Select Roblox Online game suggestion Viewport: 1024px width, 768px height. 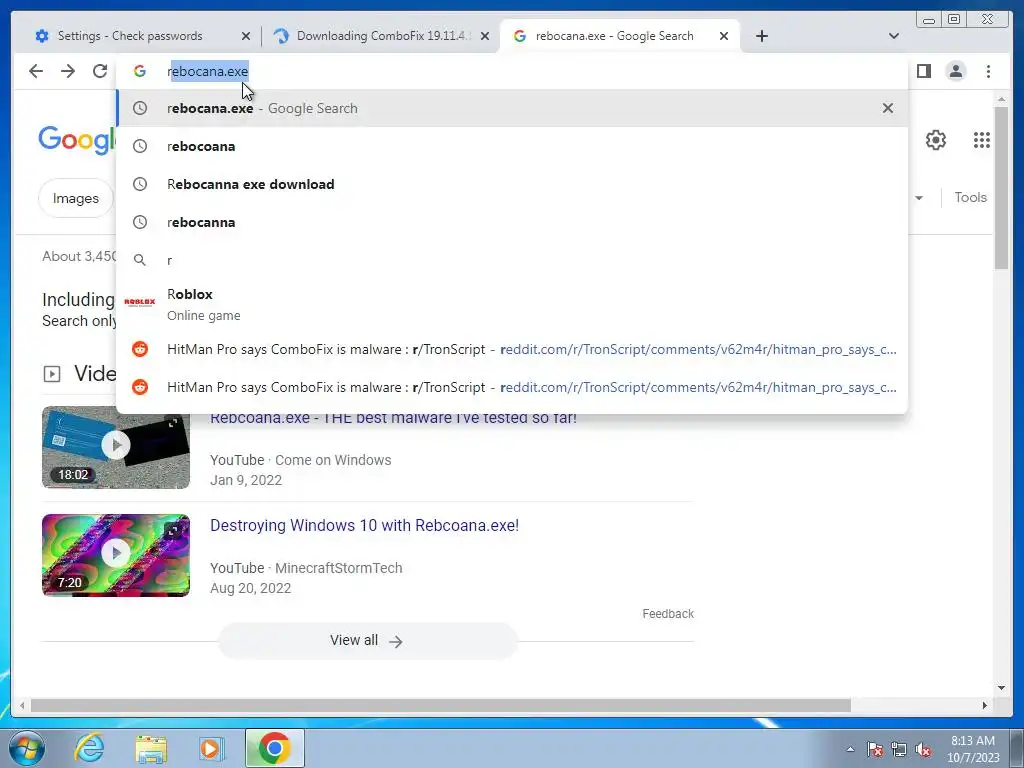[x=512, y=304]
